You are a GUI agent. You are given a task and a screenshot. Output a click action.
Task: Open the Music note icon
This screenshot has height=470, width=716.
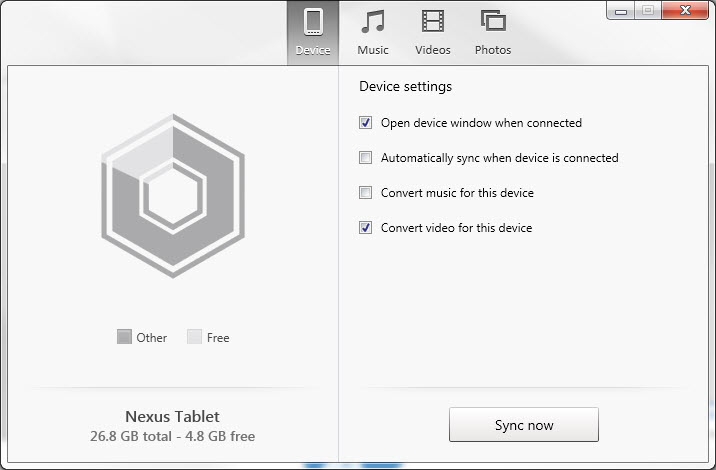[x=373, y=22]
